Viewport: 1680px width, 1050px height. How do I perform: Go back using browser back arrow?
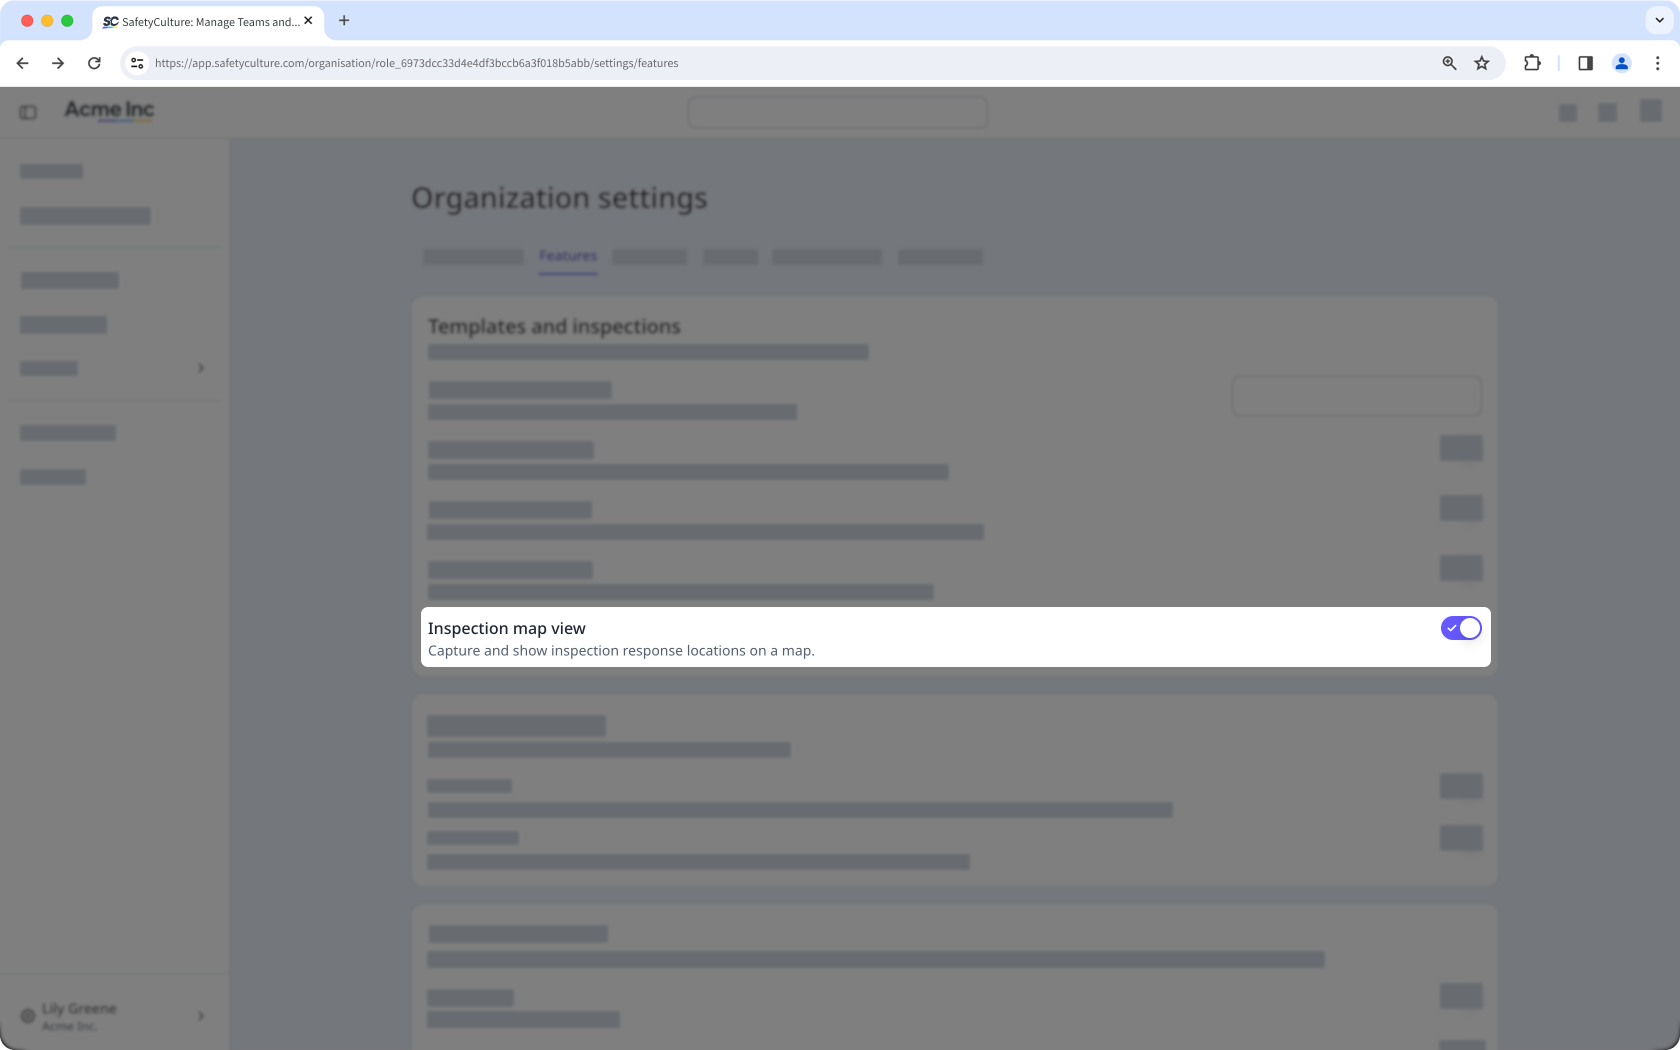click(x=22, y=63)
